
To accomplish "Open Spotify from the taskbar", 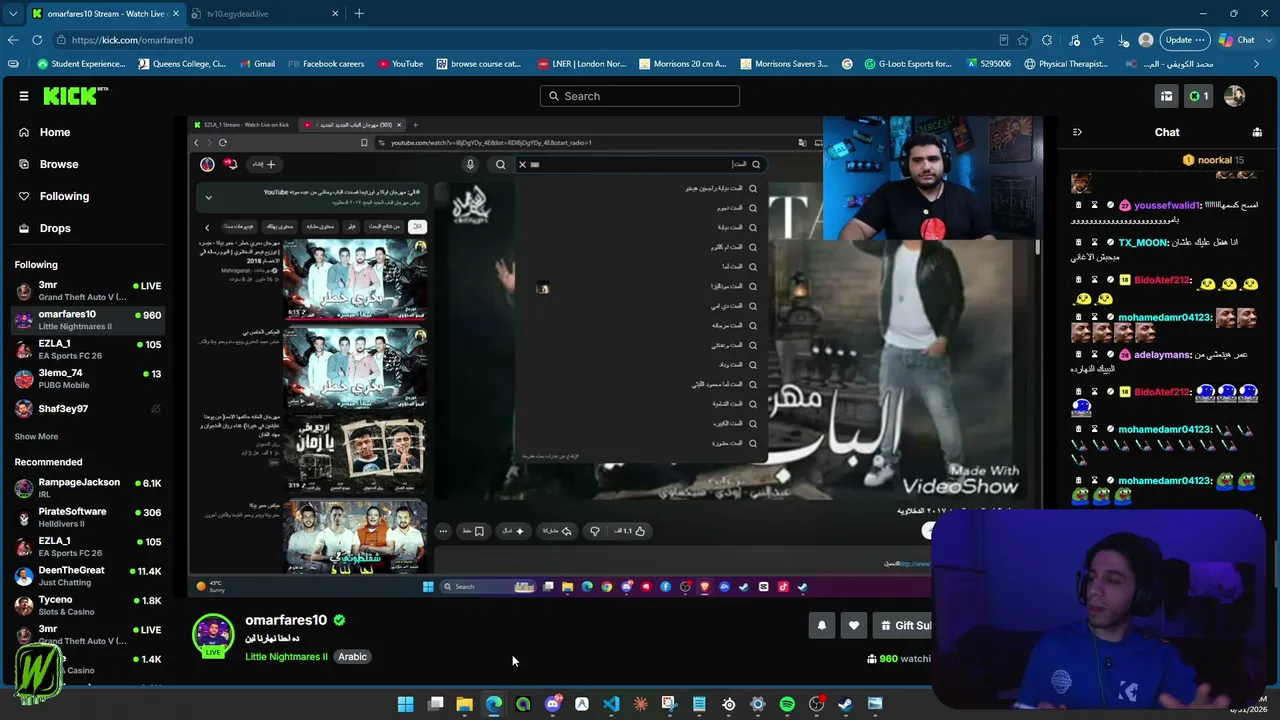I will pyautogui.click(x=787, y=705).
